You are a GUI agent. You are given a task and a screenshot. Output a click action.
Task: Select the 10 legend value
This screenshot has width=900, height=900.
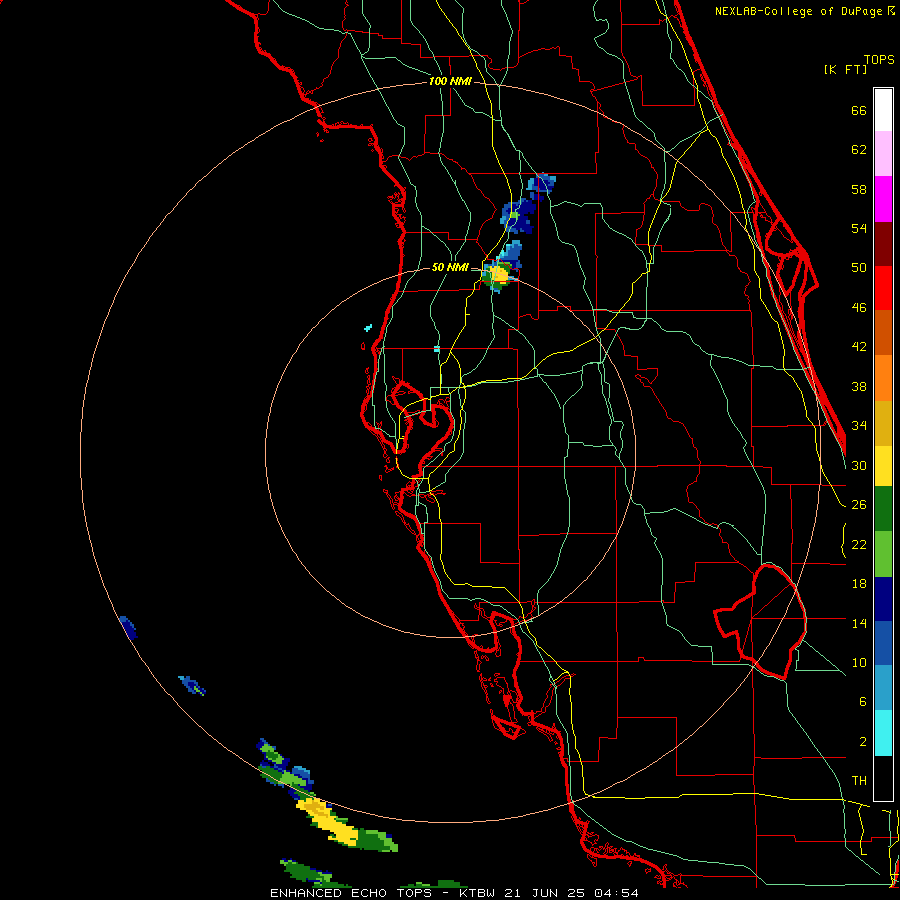(859, 663)
